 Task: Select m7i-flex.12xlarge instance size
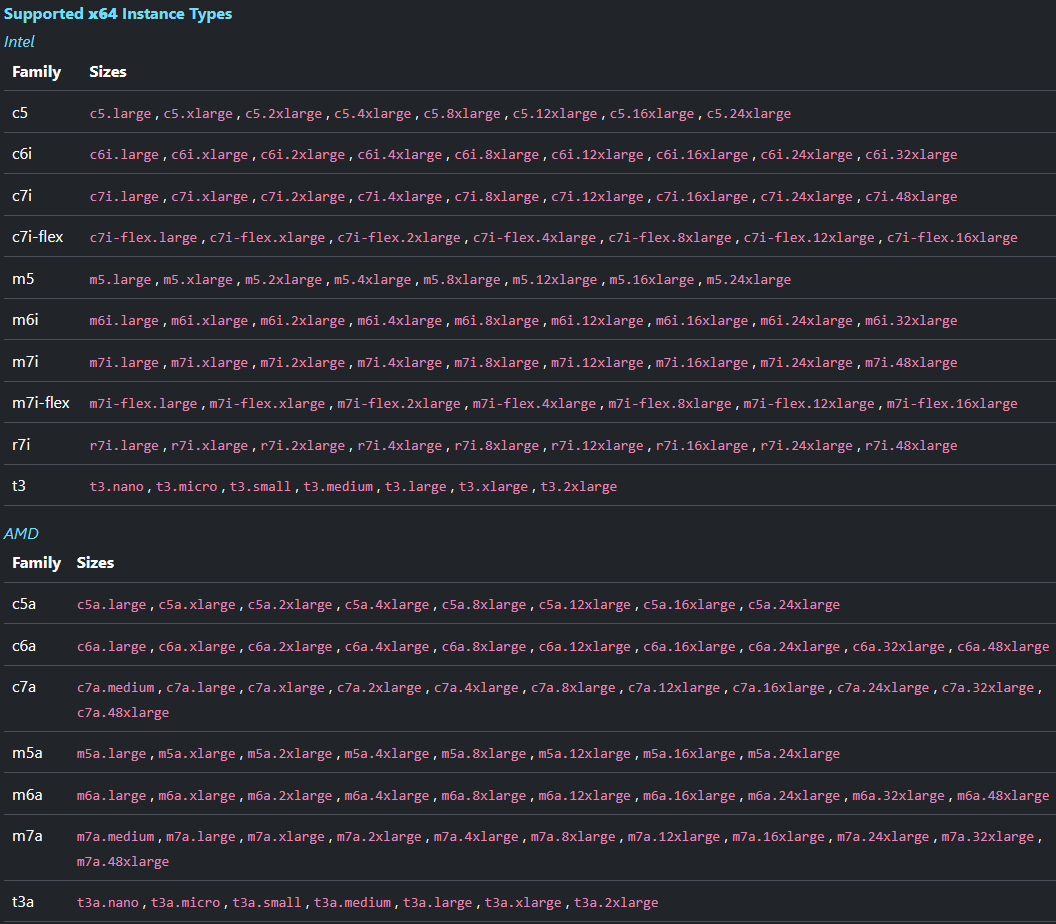coord(808,403)
